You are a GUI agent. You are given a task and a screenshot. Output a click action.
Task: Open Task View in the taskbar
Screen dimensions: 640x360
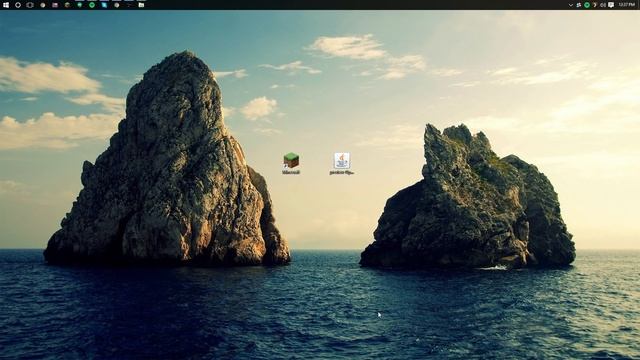[x=30, y=5]
